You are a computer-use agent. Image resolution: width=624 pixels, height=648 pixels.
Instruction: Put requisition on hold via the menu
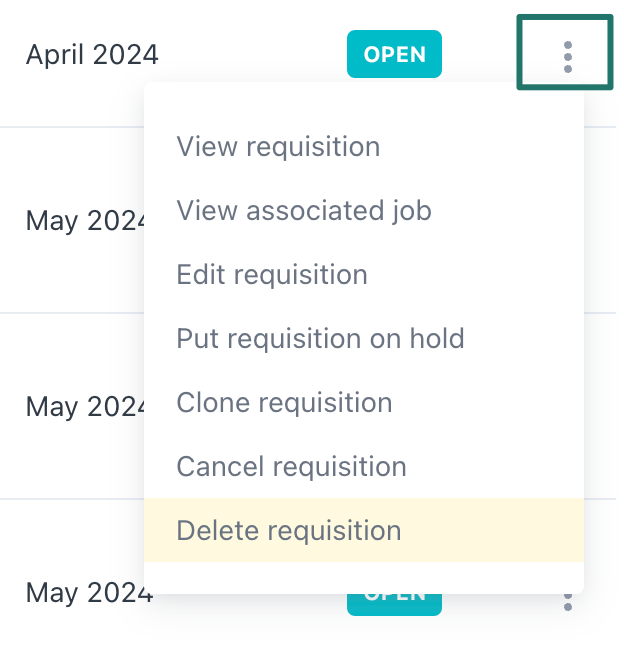pyautogui.click(x=320, y=338)
